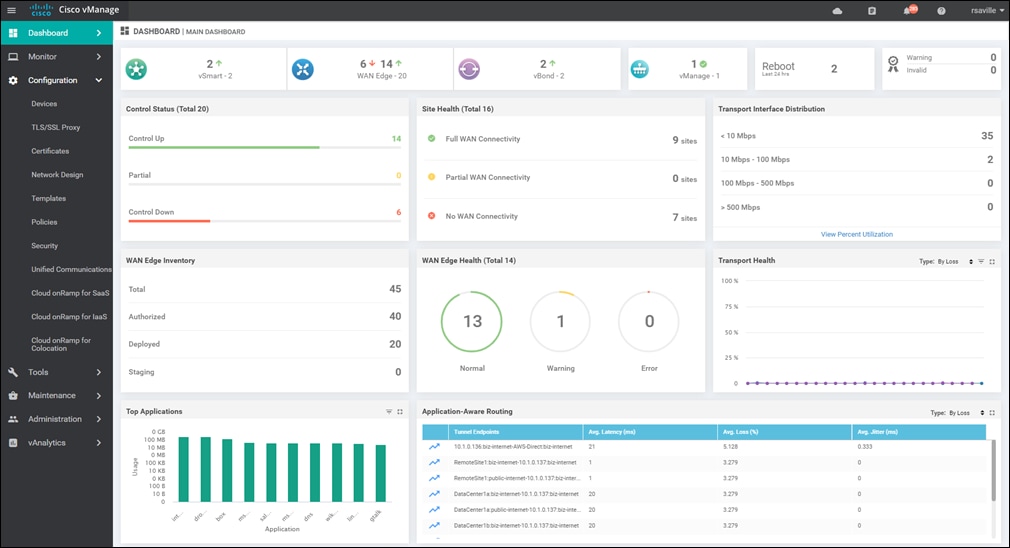Click the Configuration gear icon in sidebar
The height and width of the screenshot is (548, 1010).
[13, 80]
